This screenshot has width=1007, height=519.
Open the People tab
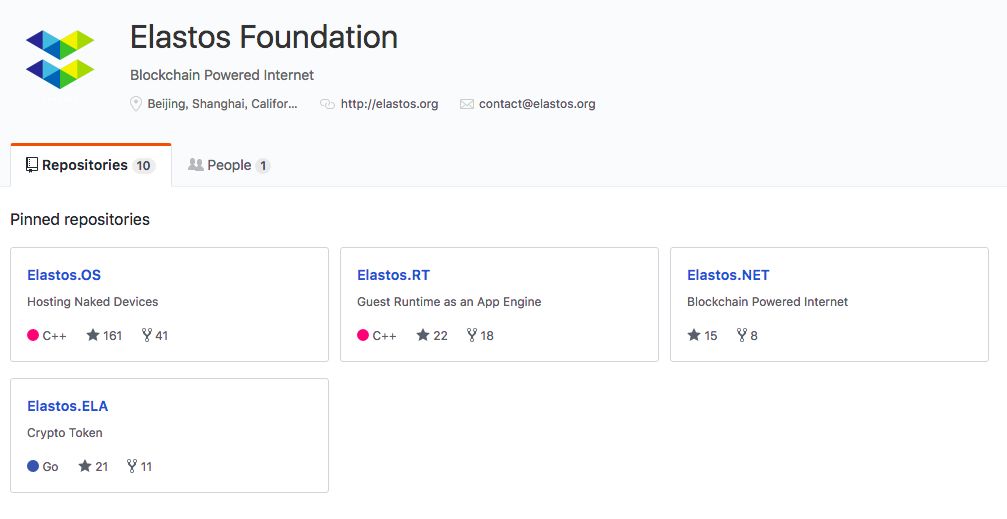coord(229,165)
